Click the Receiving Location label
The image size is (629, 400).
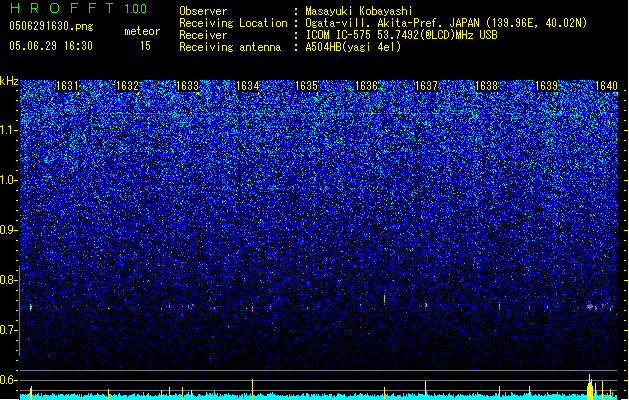(x=233, y=23)
